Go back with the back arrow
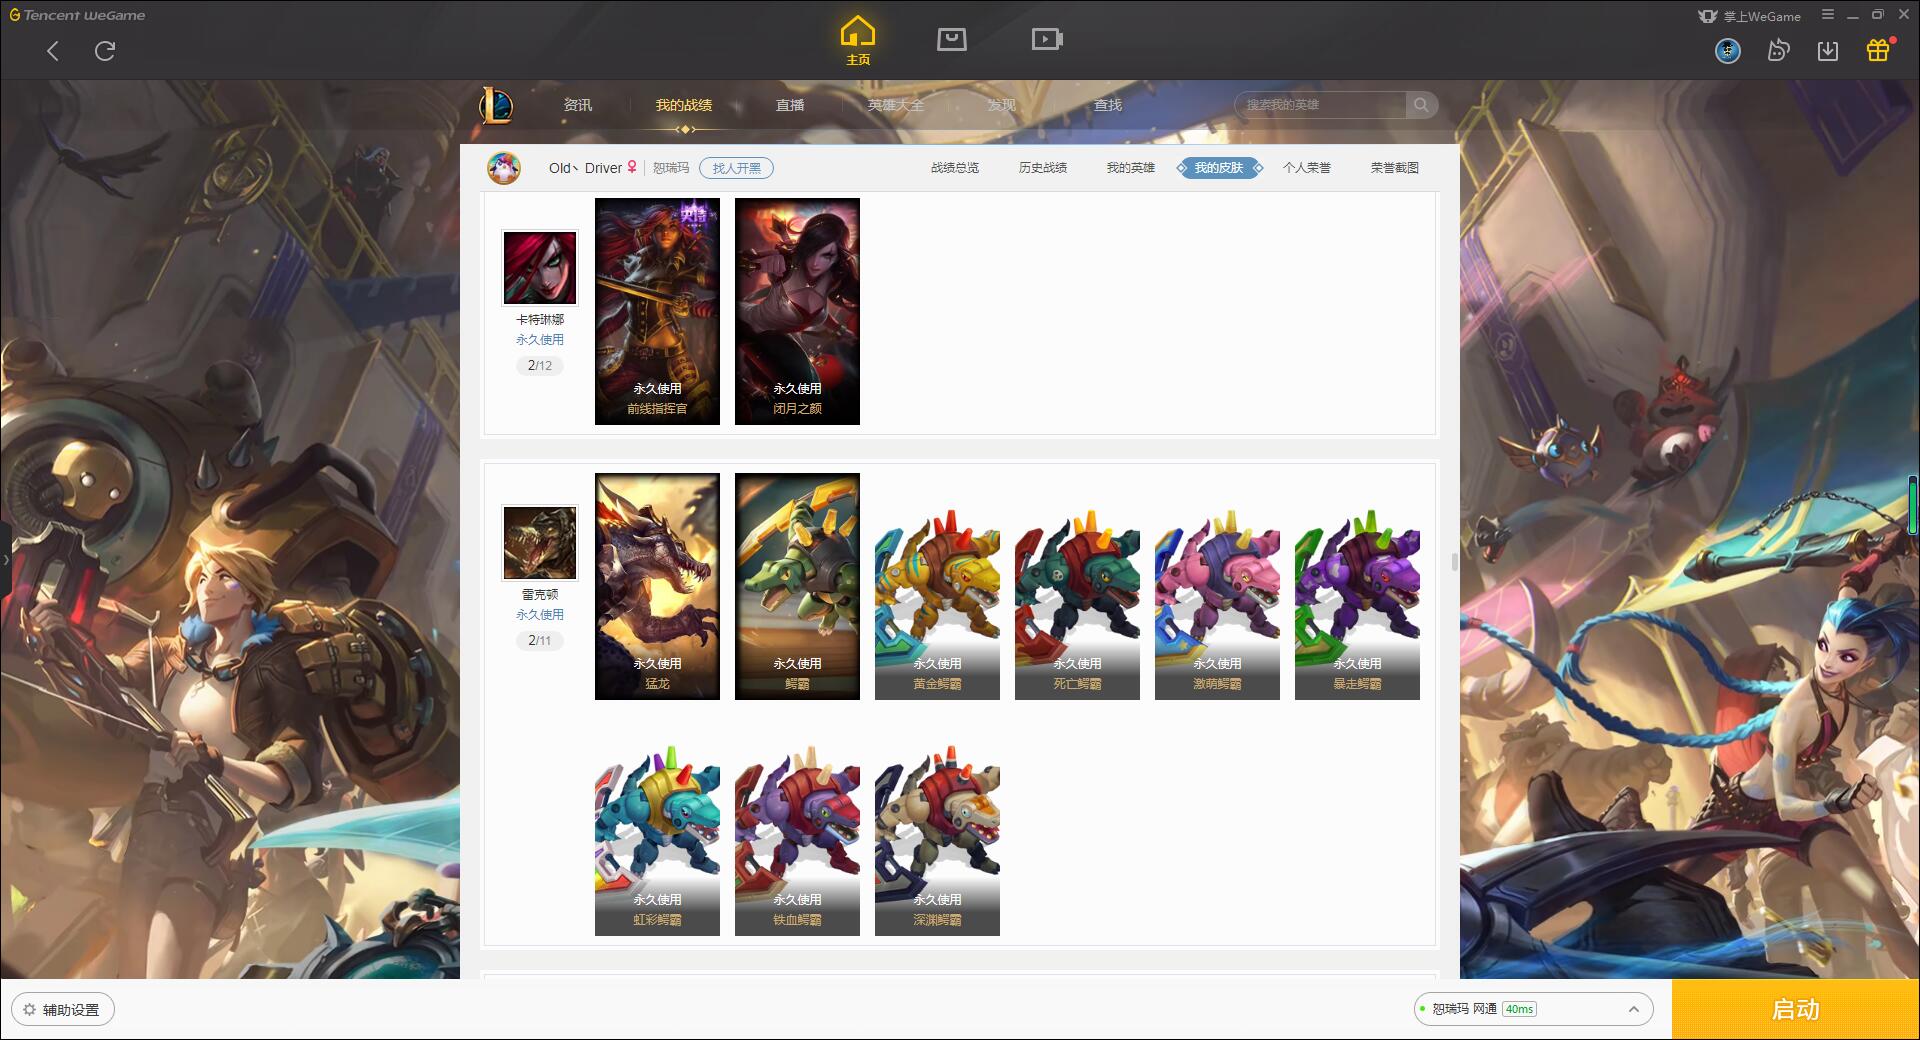Screen dimensions: 1920x1040 coord(53,51)
